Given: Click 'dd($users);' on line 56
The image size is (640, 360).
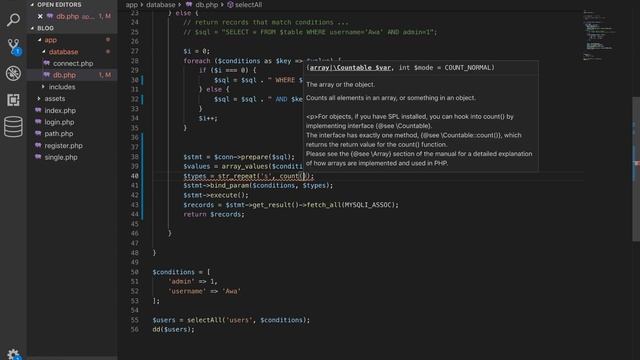Looking at the screenshot, I should 173,329.
